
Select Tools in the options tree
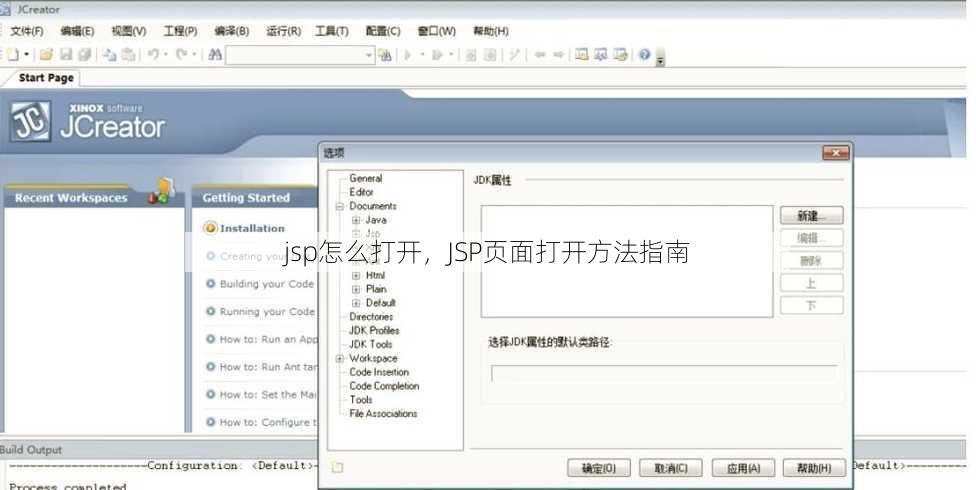coord(361,400)
